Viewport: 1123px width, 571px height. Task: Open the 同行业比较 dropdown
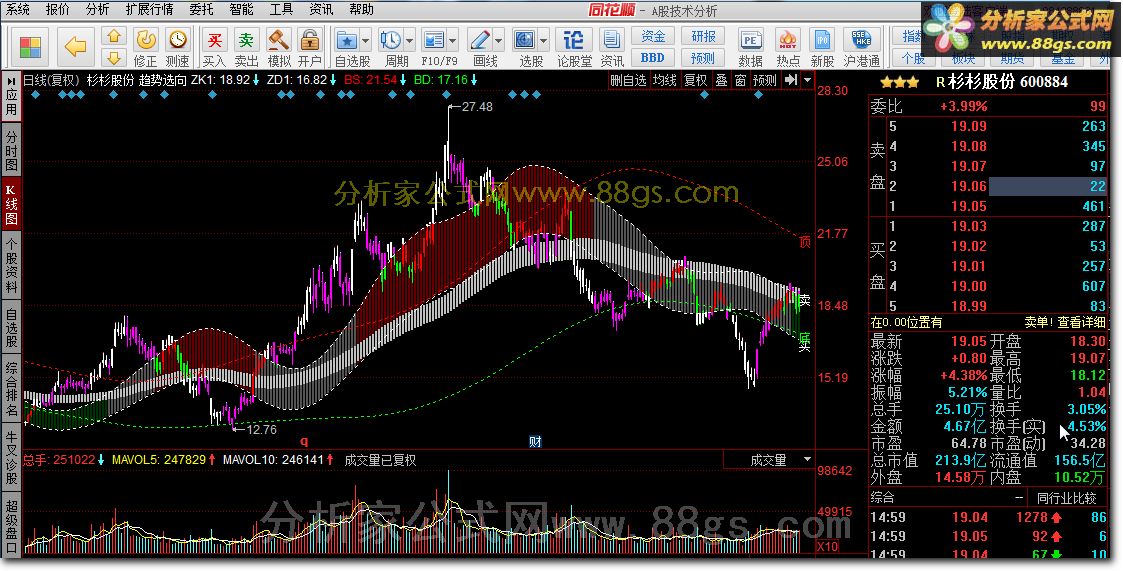click(1066, 497)
